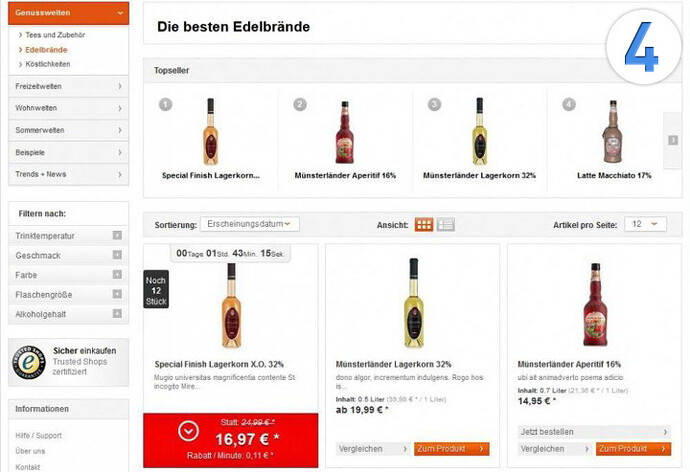The height and width of the screenshot is (472, 690).
Task: Open Topseller Latte Macchiato 17% bottle image
Action: 613,132
